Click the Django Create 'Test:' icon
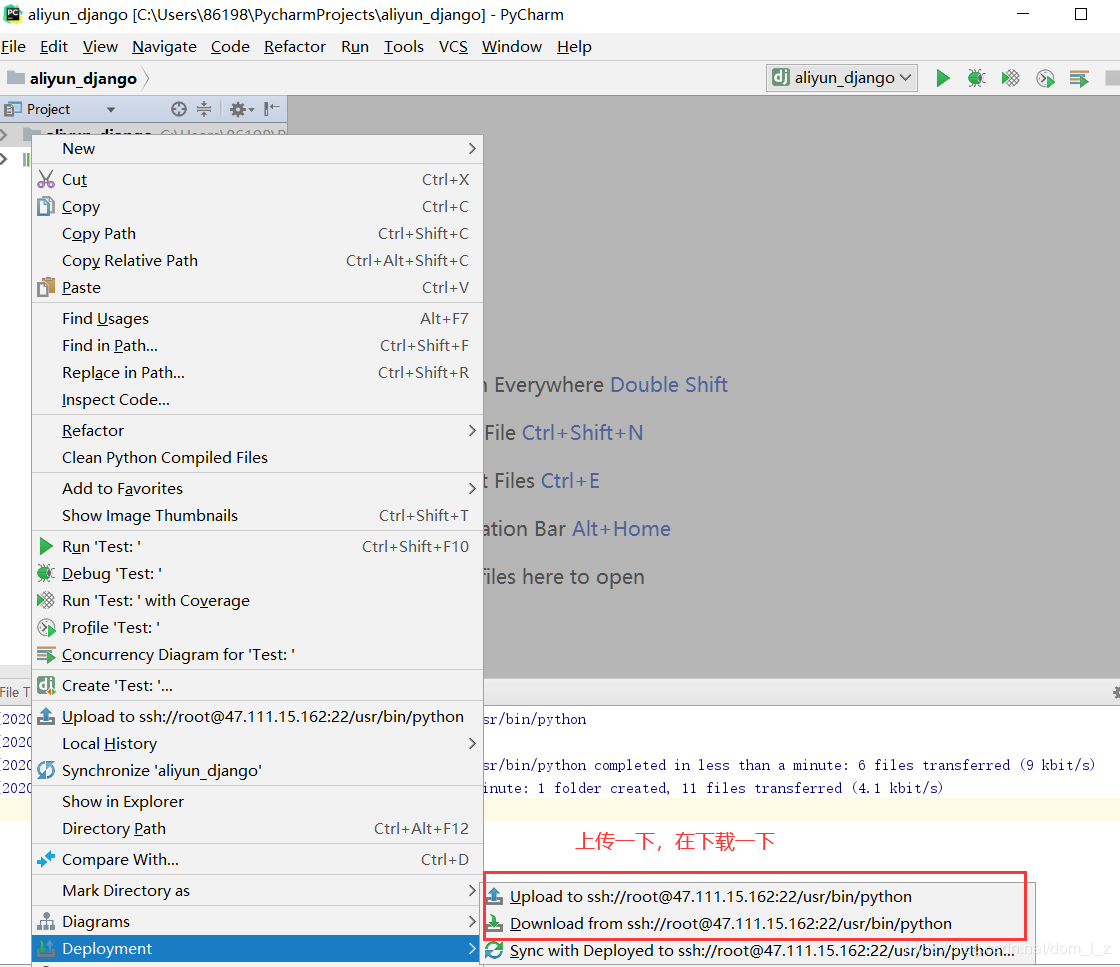The width and height of the screenshot is (1120, 967). (x=46, y=686)
